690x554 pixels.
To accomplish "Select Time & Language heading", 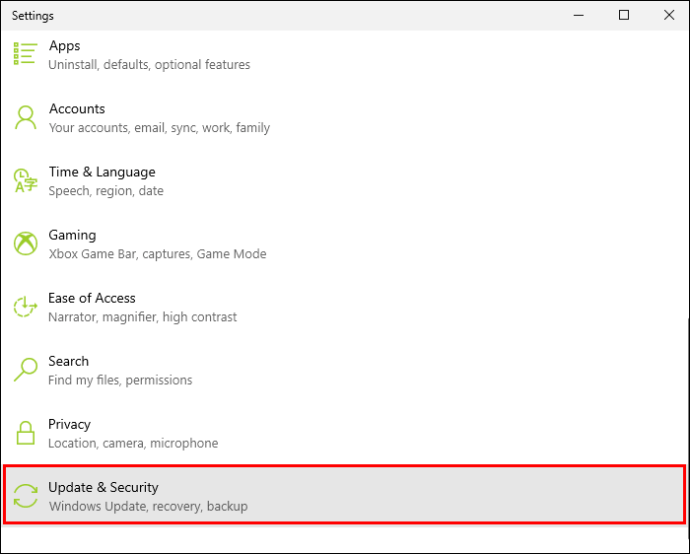I will 102,172.
